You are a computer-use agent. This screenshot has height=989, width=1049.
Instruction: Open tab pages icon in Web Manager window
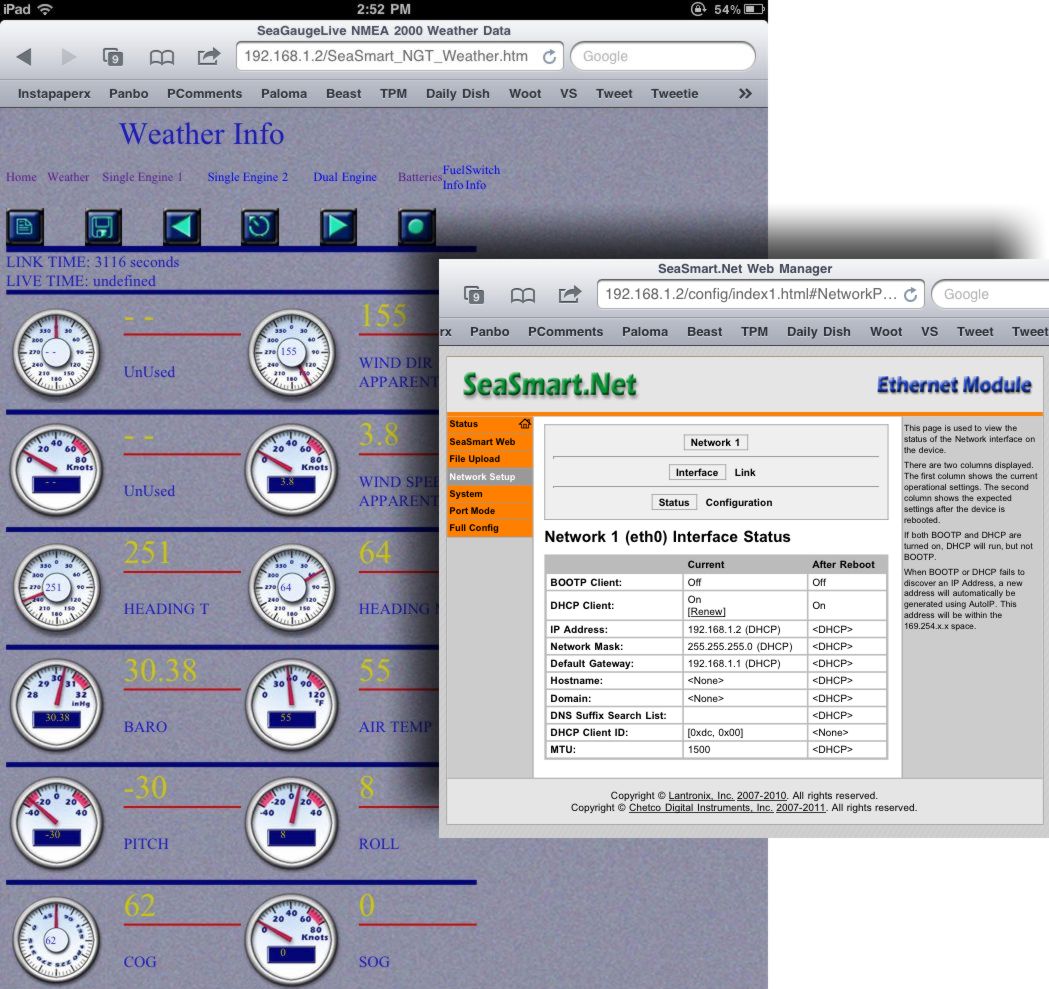[x=474, y=294]
